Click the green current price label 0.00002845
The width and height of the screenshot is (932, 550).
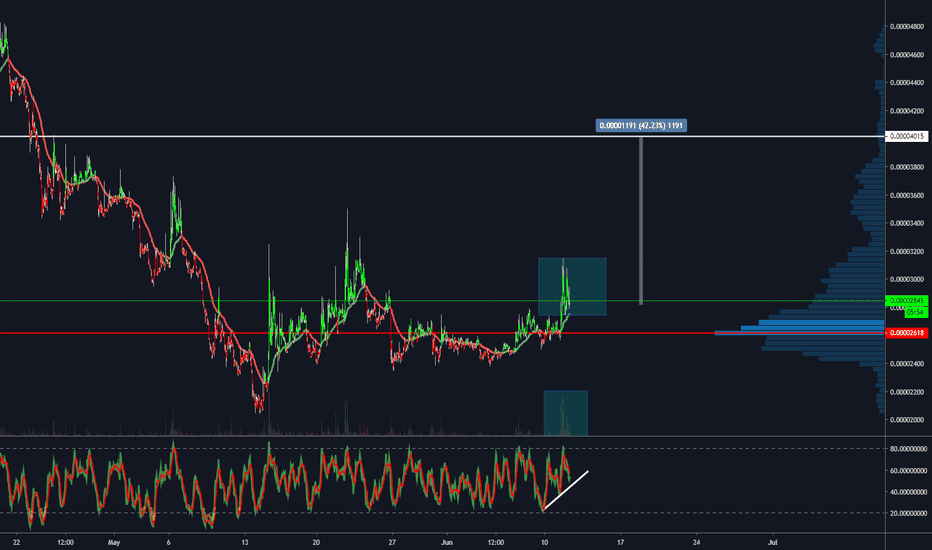coord(906,301)
